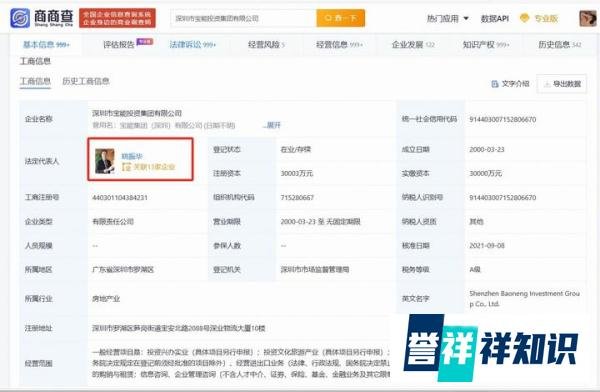Open the 热门应用 dropdown
The height and width of the screenshot is (392, 600).
click(448, 18)
